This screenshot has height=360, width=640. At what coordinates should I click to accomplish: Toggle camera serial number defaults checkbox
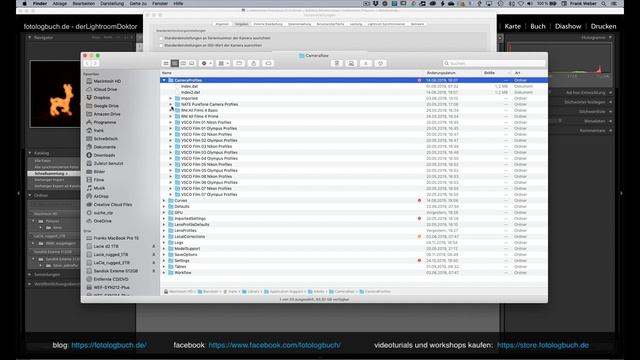pos(161,38)
